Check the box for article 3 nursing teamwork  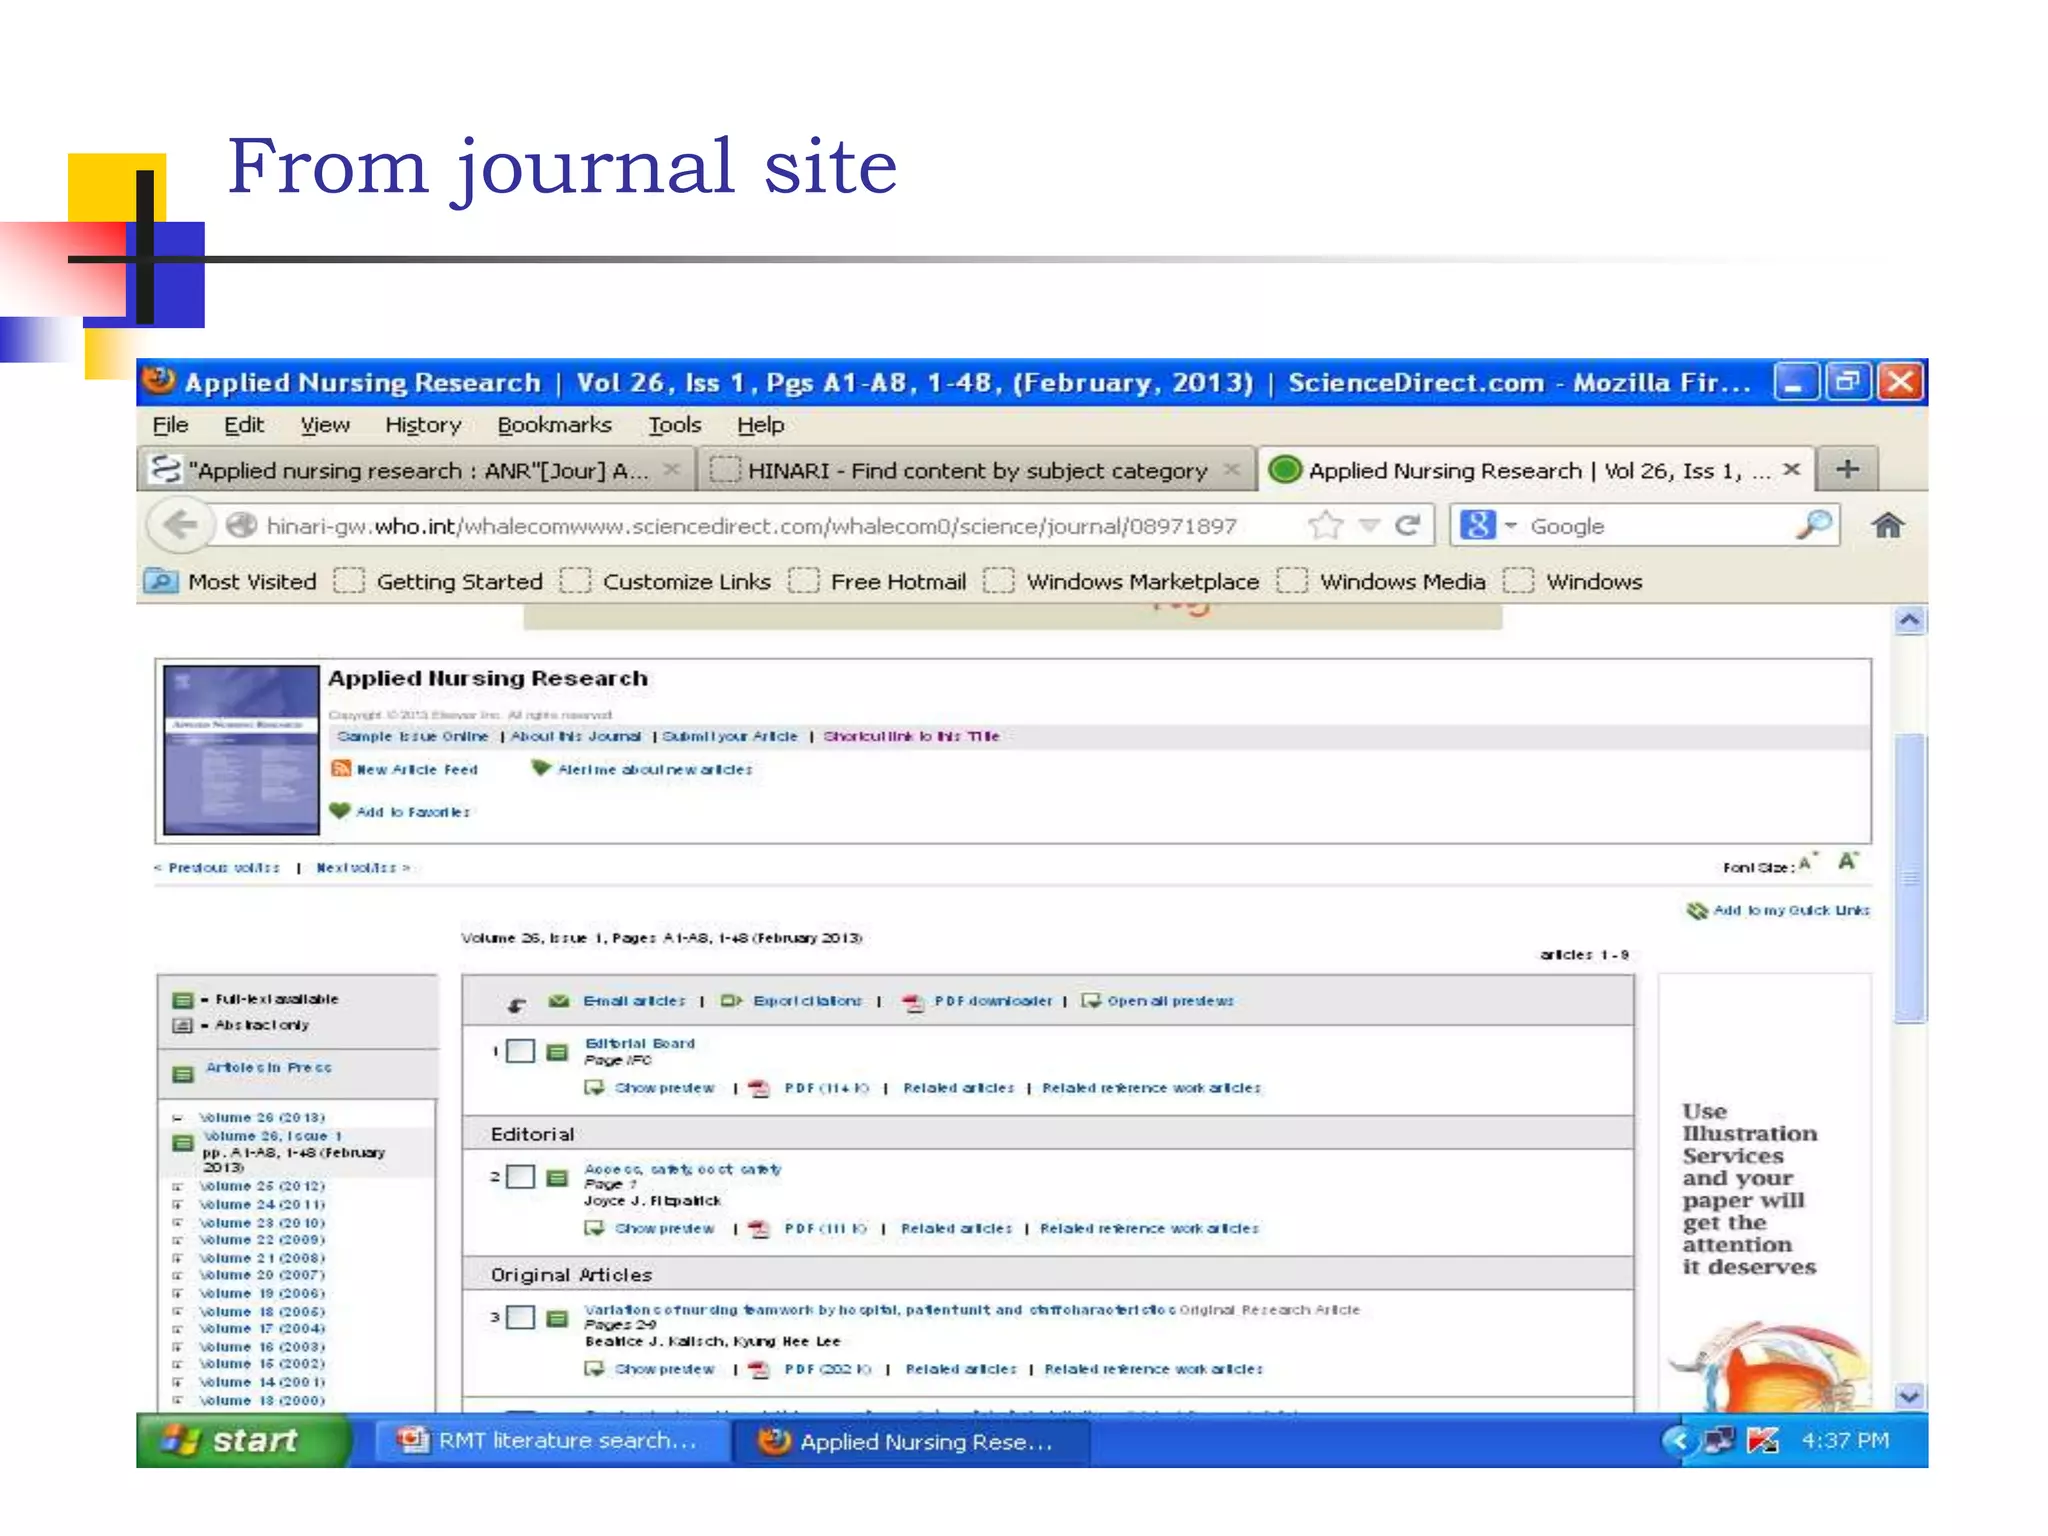point(520,1318)
